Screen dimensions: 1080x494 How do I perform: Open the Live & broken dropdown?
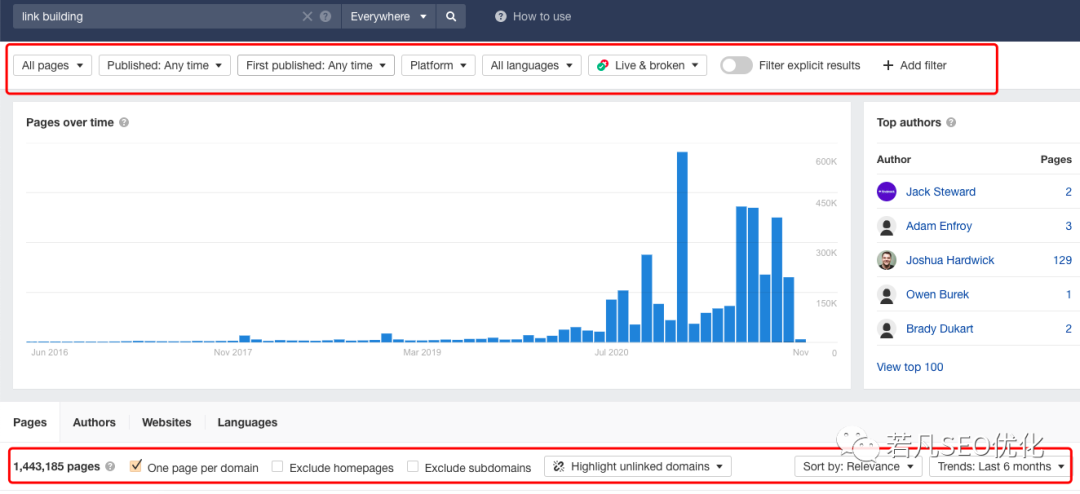(647, 66)
